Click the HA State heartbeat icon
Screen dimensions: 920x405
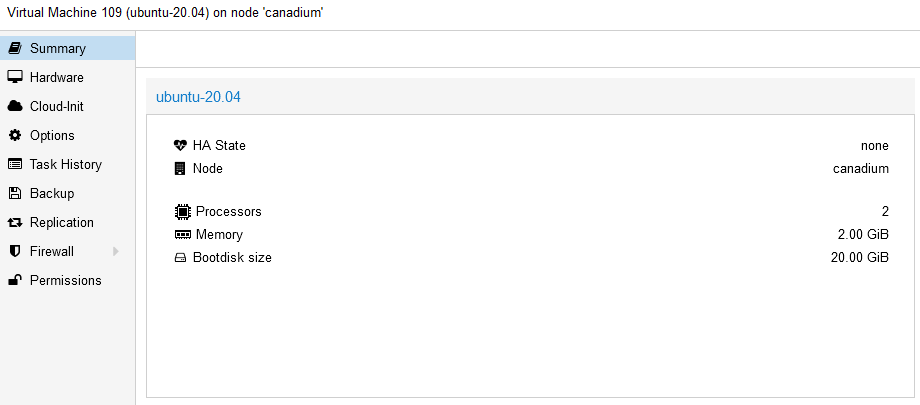[180, 145]
